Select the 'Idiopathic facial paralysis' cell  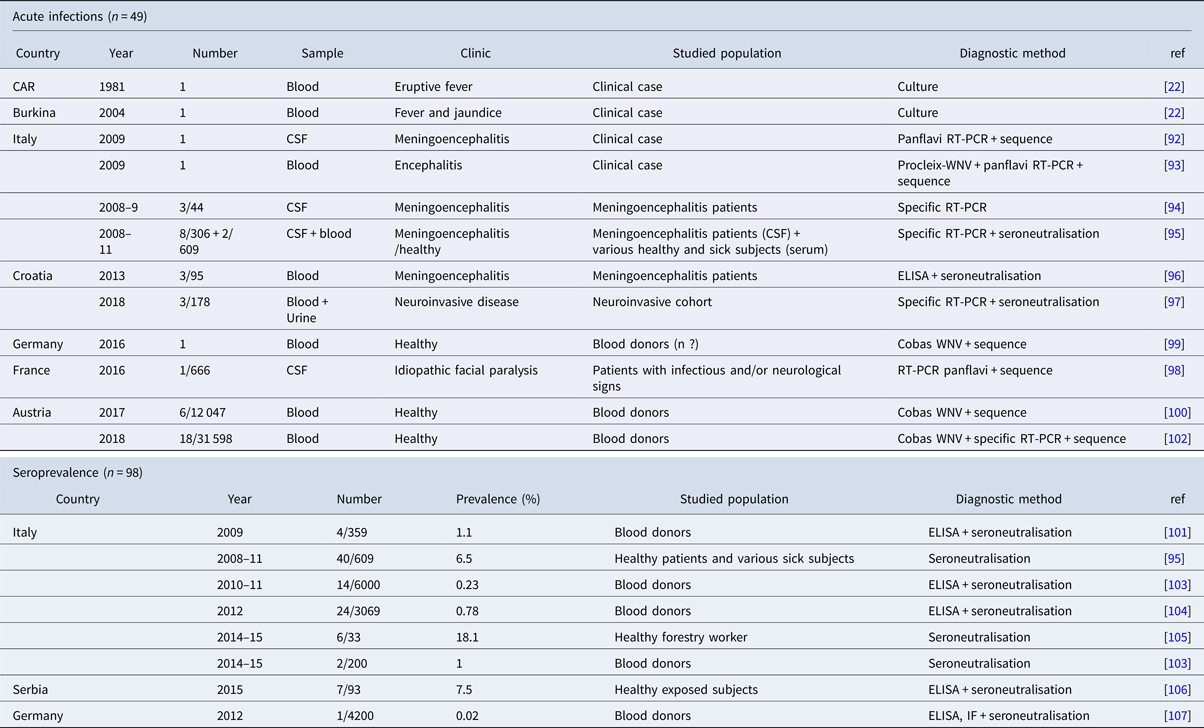coord(466,371)
